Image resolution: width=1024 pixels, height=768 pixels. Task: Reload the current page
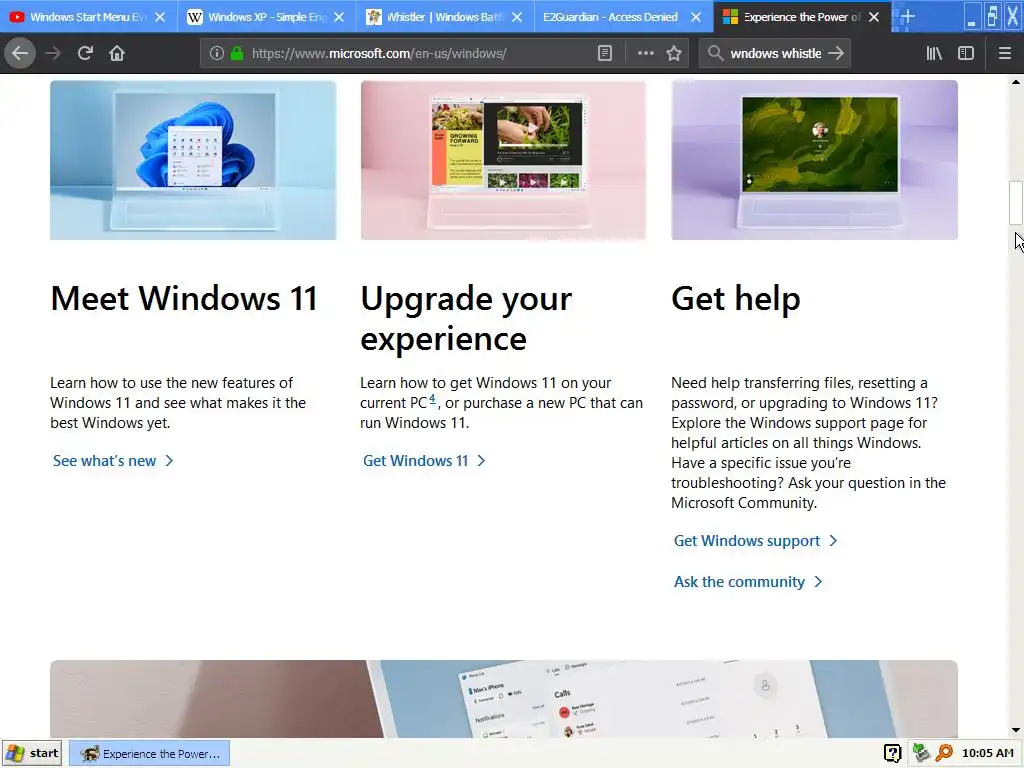click(85, 53)
